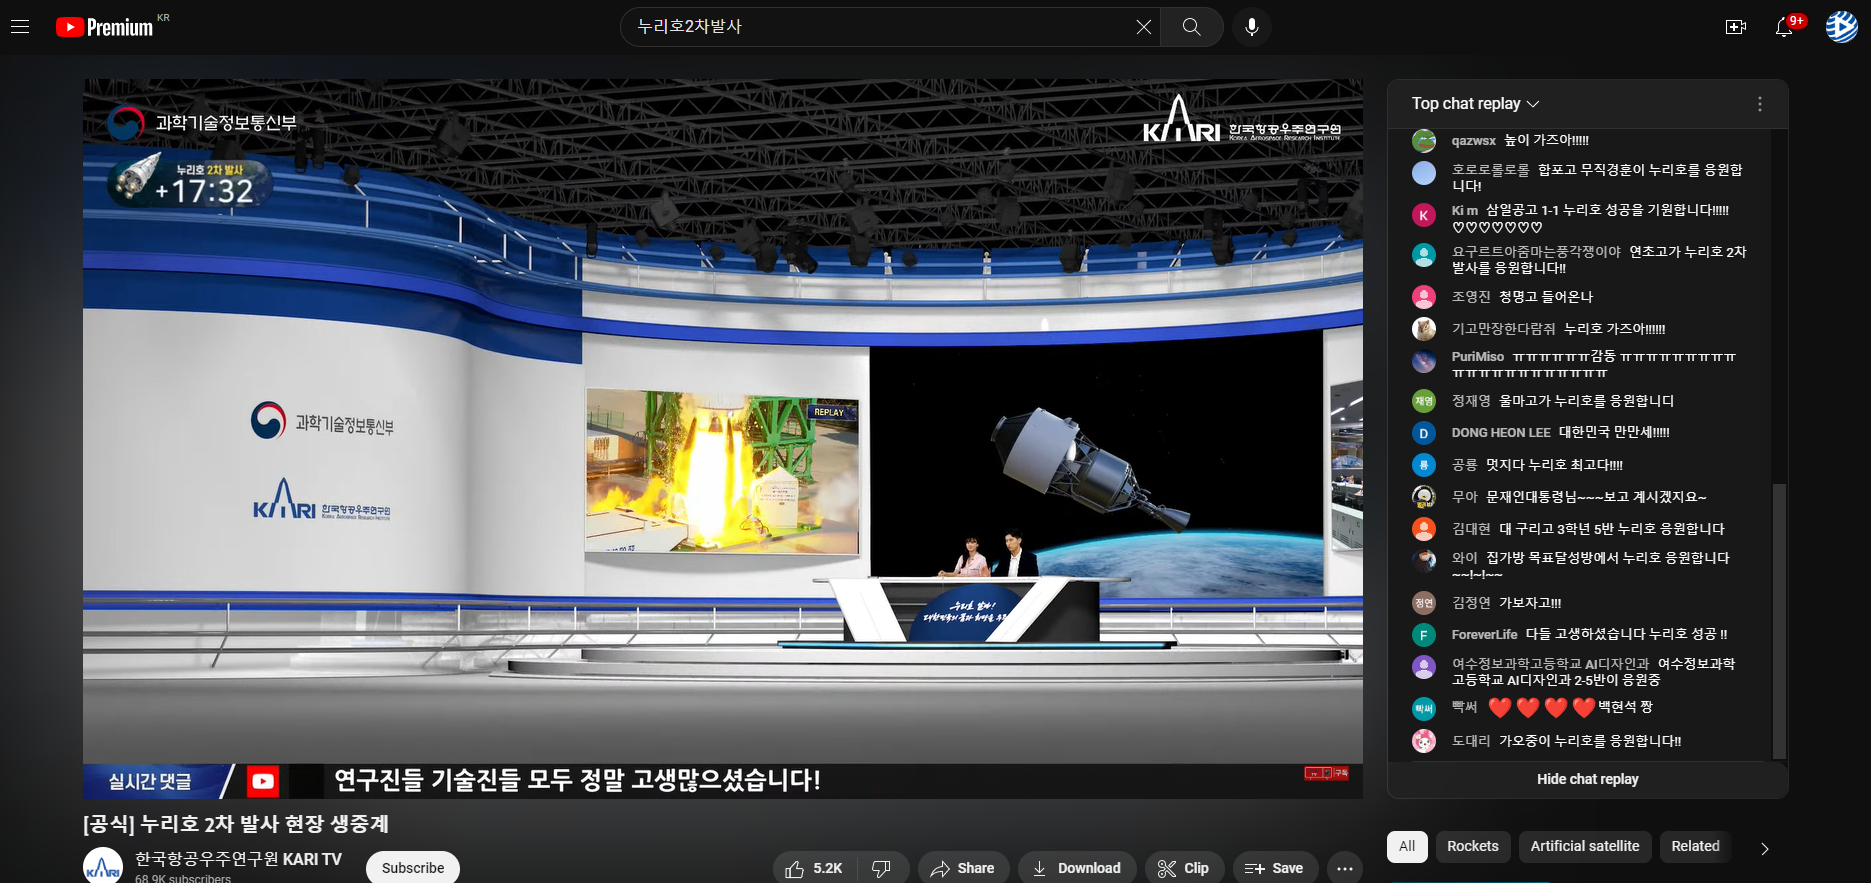This screenshot has width=1871, height=883.
Task: Open the account avatar menu
Action: (1842, 27)
